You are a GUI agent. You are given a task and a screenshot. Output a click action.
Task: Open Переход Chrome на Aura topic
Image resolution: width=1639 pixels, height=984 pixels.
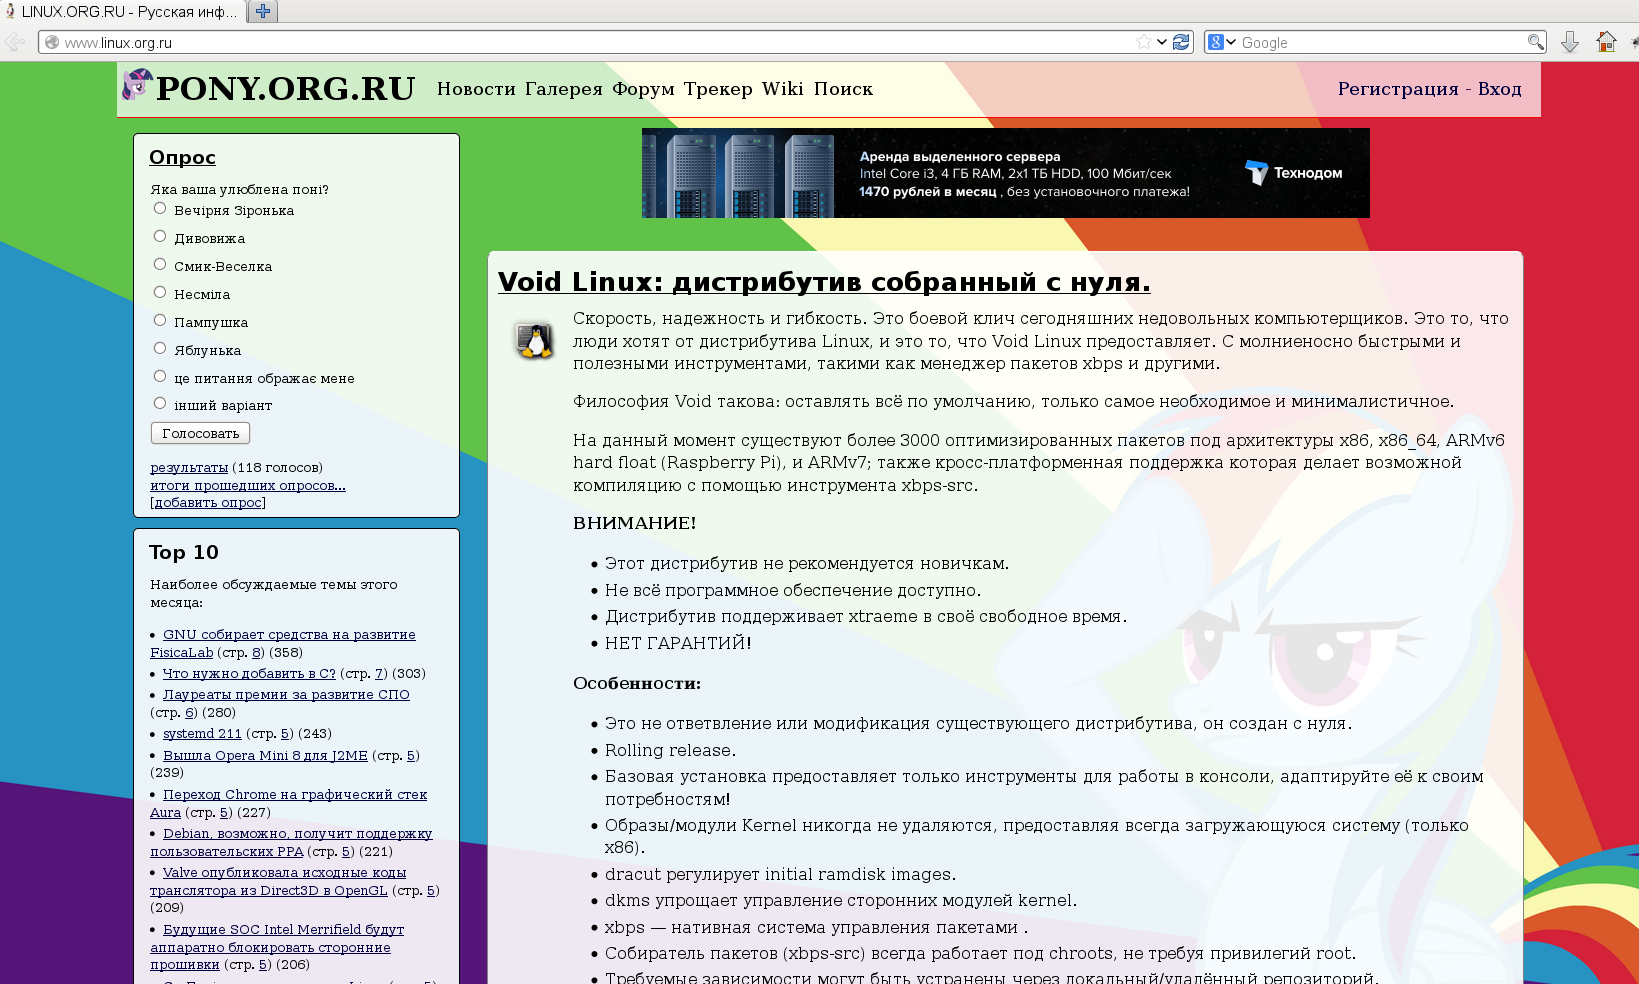288,803
